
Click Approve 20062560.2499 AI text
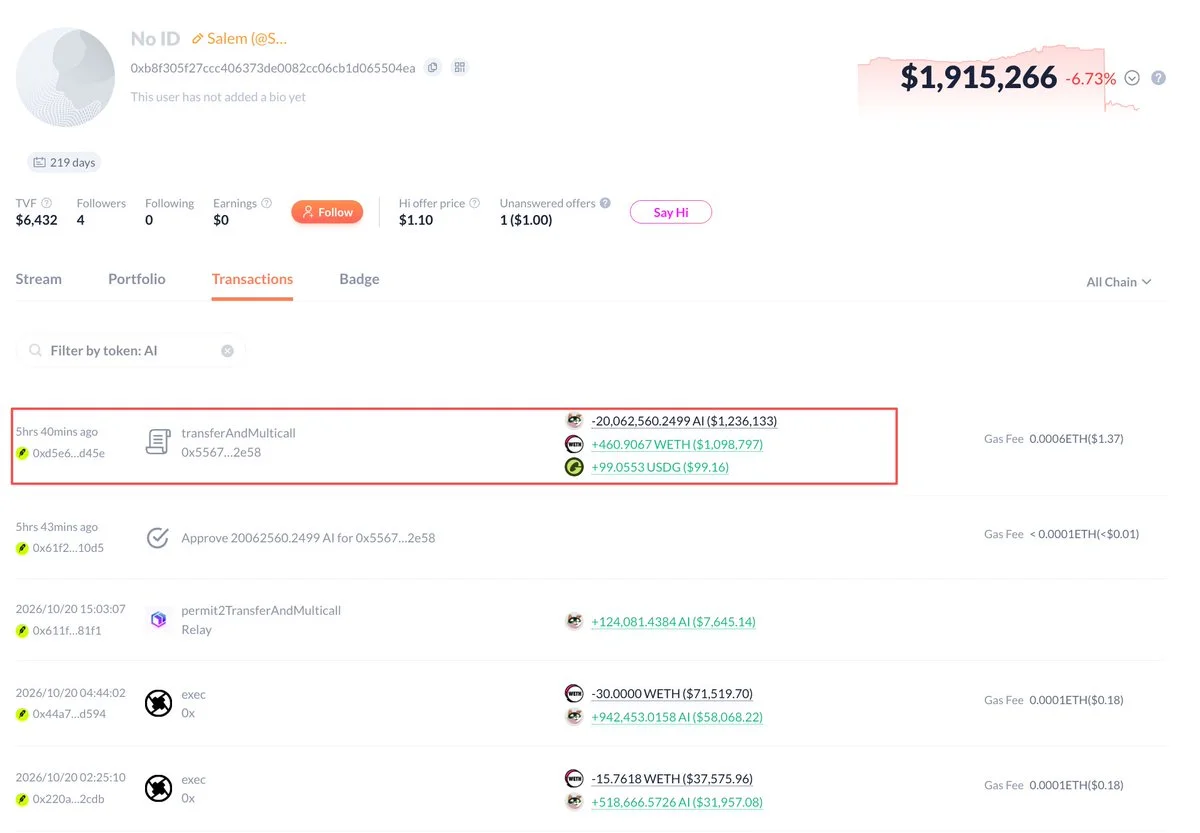click(308, 538)
